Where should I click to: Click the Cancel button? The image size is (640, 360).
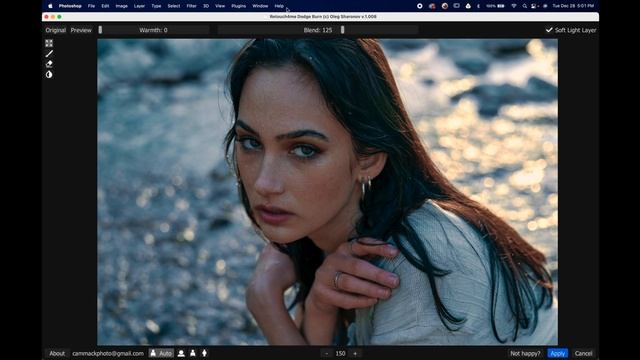pos(583,353)
